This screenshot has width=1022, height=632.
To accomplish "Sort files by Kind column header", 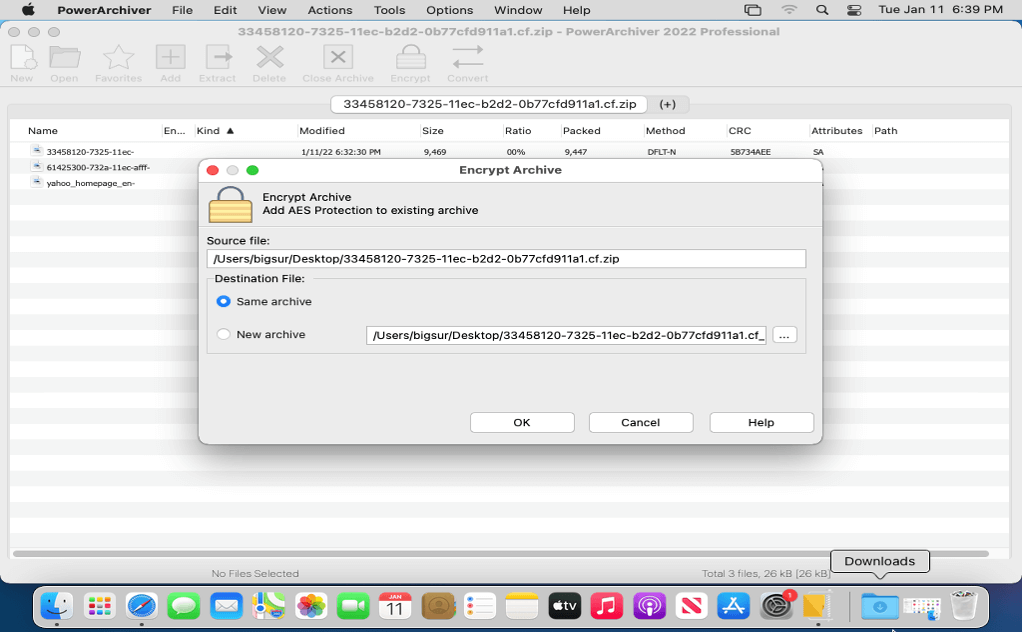I will pyautogui.click(x=215, y=131).
